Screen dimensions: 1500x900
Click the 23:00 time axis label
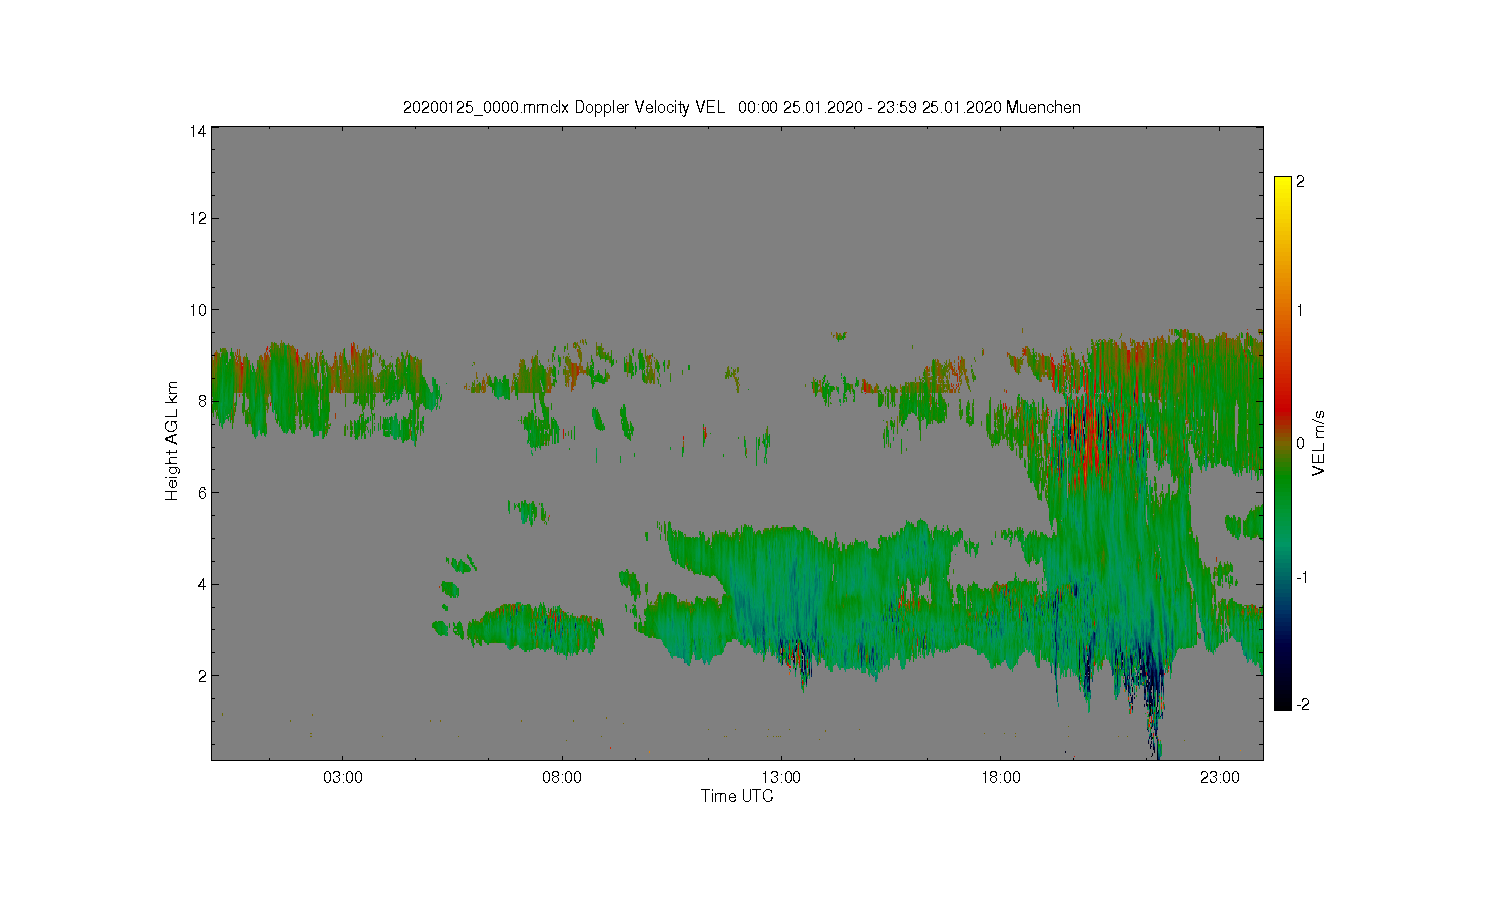tap(1220, 777)
